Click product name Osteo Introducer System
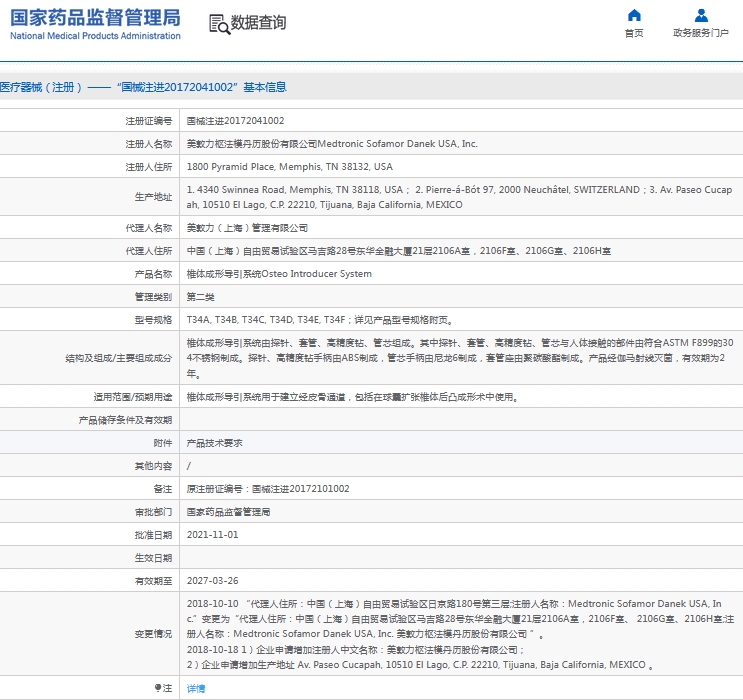This screenshot has width=743, height=700. (x=317, y=273)
